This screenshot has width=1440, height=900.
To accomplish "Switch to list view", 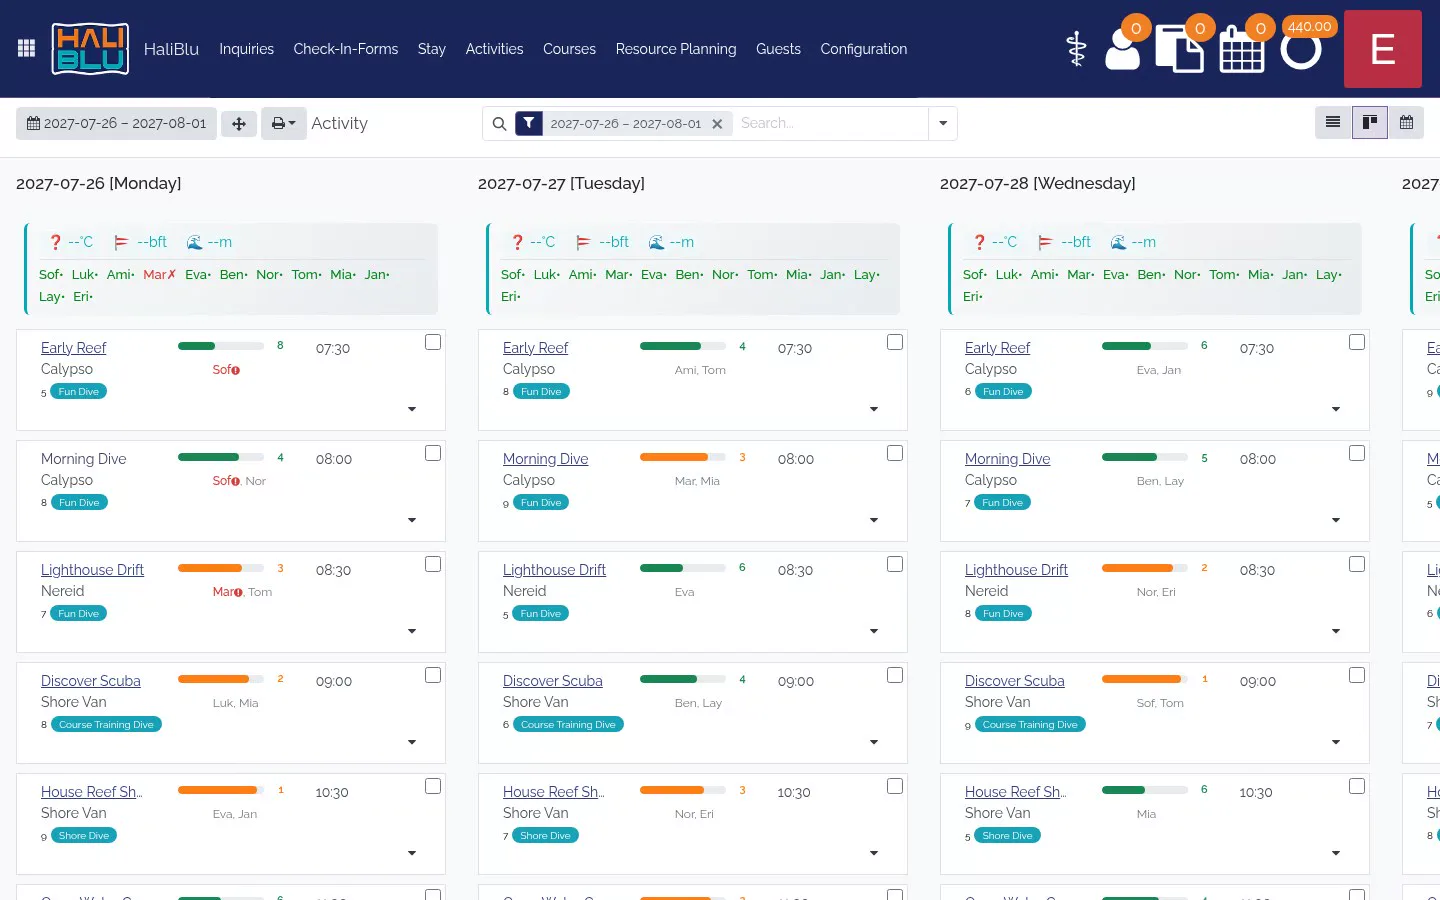I will pos(1333,122).
